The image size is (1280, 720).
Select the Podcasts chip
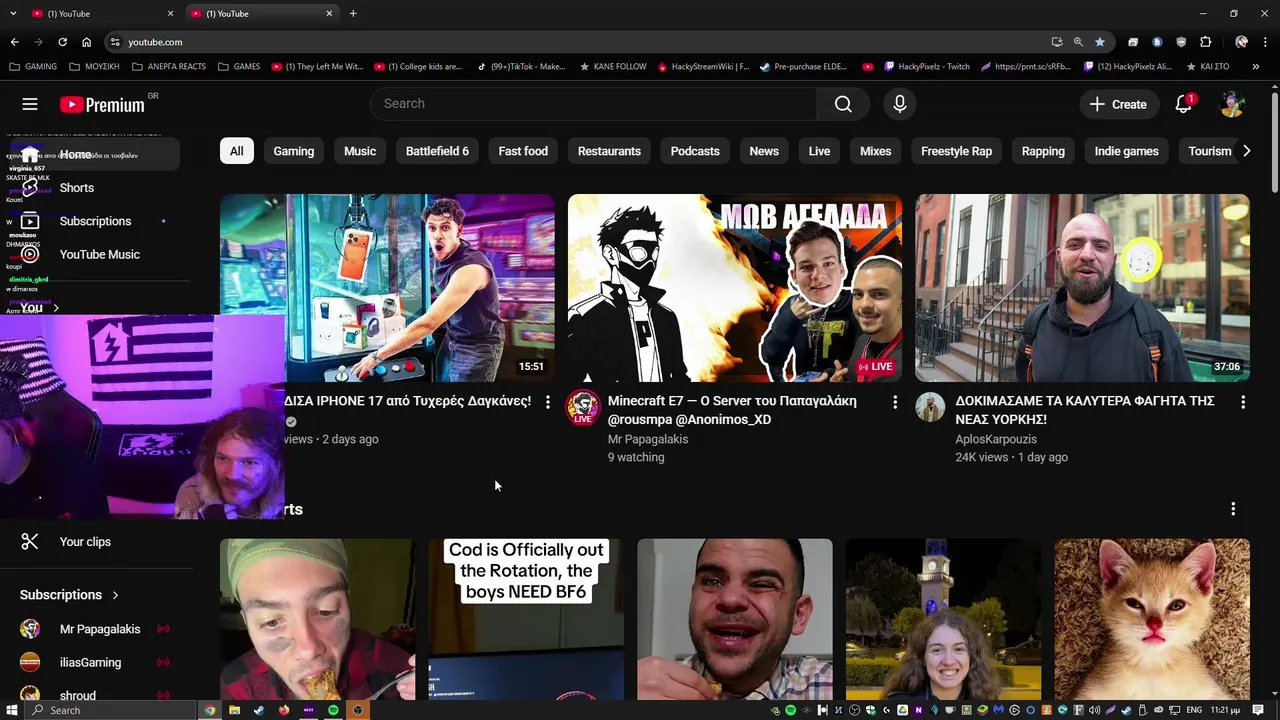point(695,151)
